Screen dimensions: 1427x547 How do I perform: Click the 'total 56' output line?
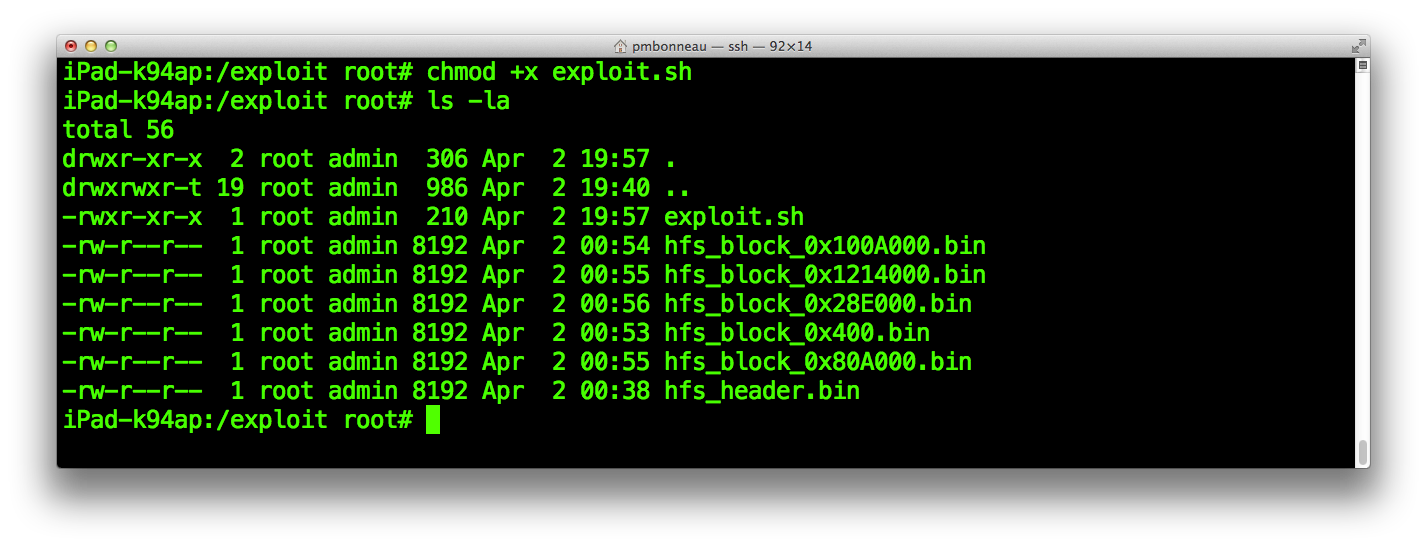tap(118, 130)
